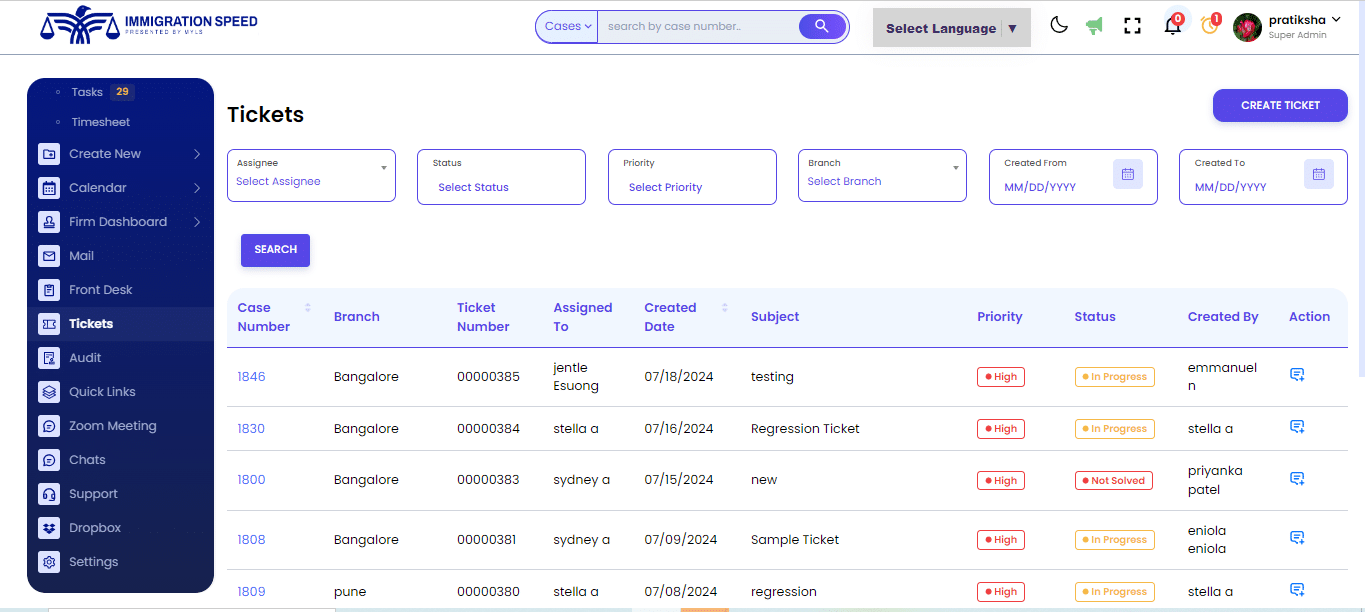Viewport: 1365px width, 612px height.
Task: Open the Zoom Meeting sidebar icon
Action: pyautogui.click(x=49, y=425)
